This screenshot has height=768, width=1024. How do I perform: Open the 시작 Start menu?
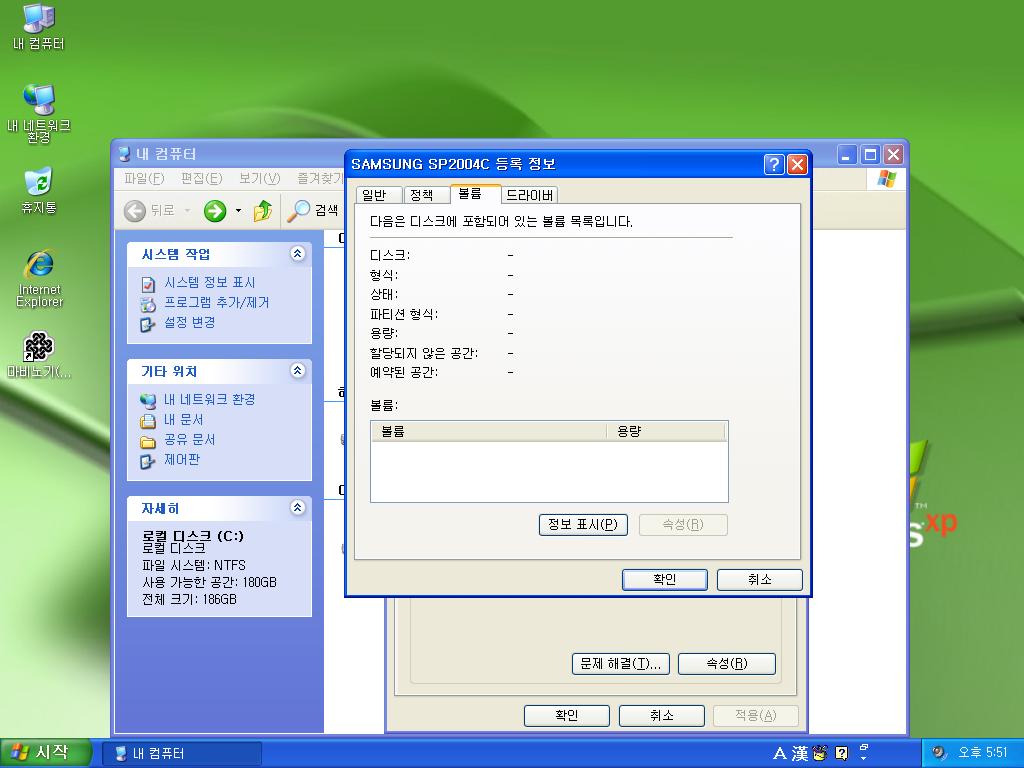[44, 753]
